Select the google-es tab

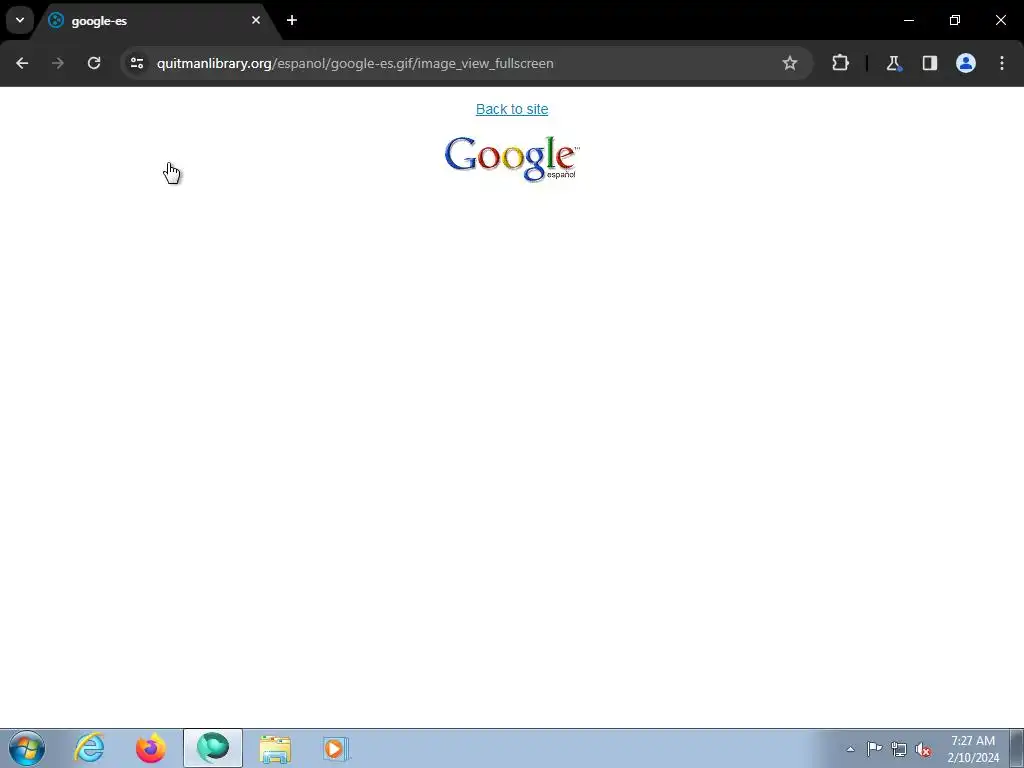click(153, 21)
